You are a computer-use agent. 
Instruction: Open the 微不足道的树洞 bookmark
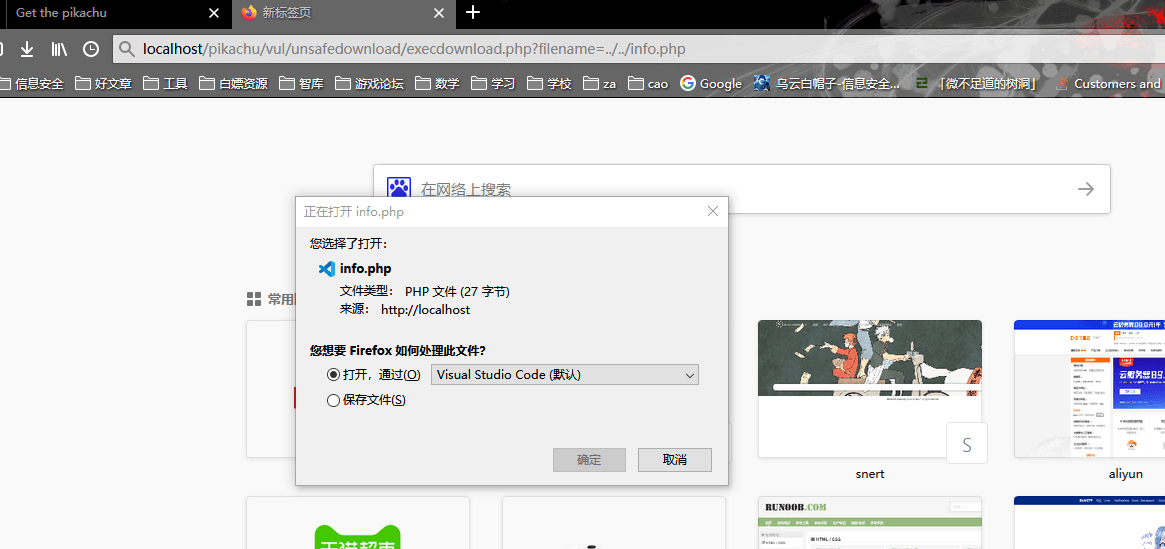pyautogui.click(x=977, y=83)
